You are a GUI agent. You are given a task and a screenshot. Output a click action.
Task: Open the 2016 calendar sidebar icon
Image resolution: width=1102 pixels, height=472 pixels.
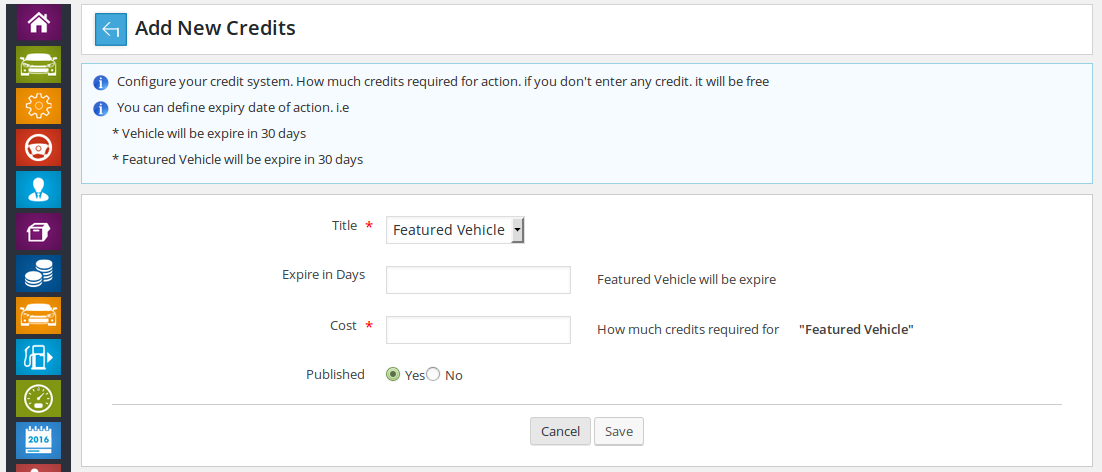tap(39, 440)
